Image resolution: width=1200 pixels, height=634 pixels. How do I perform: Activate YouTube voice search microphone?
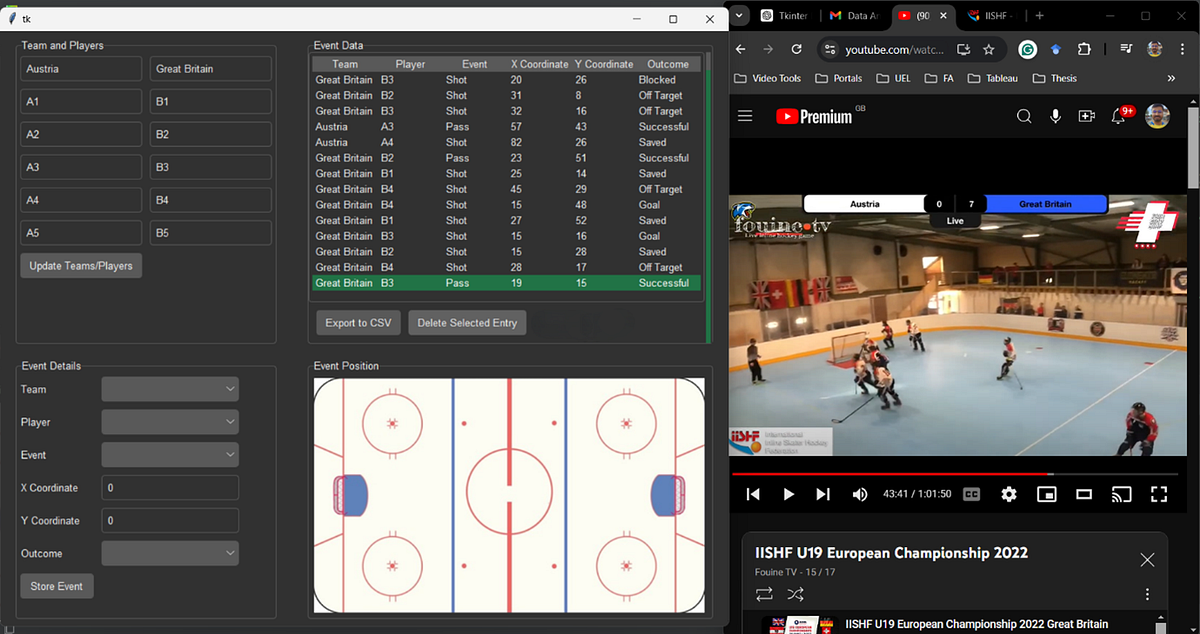coord(1055,116)
